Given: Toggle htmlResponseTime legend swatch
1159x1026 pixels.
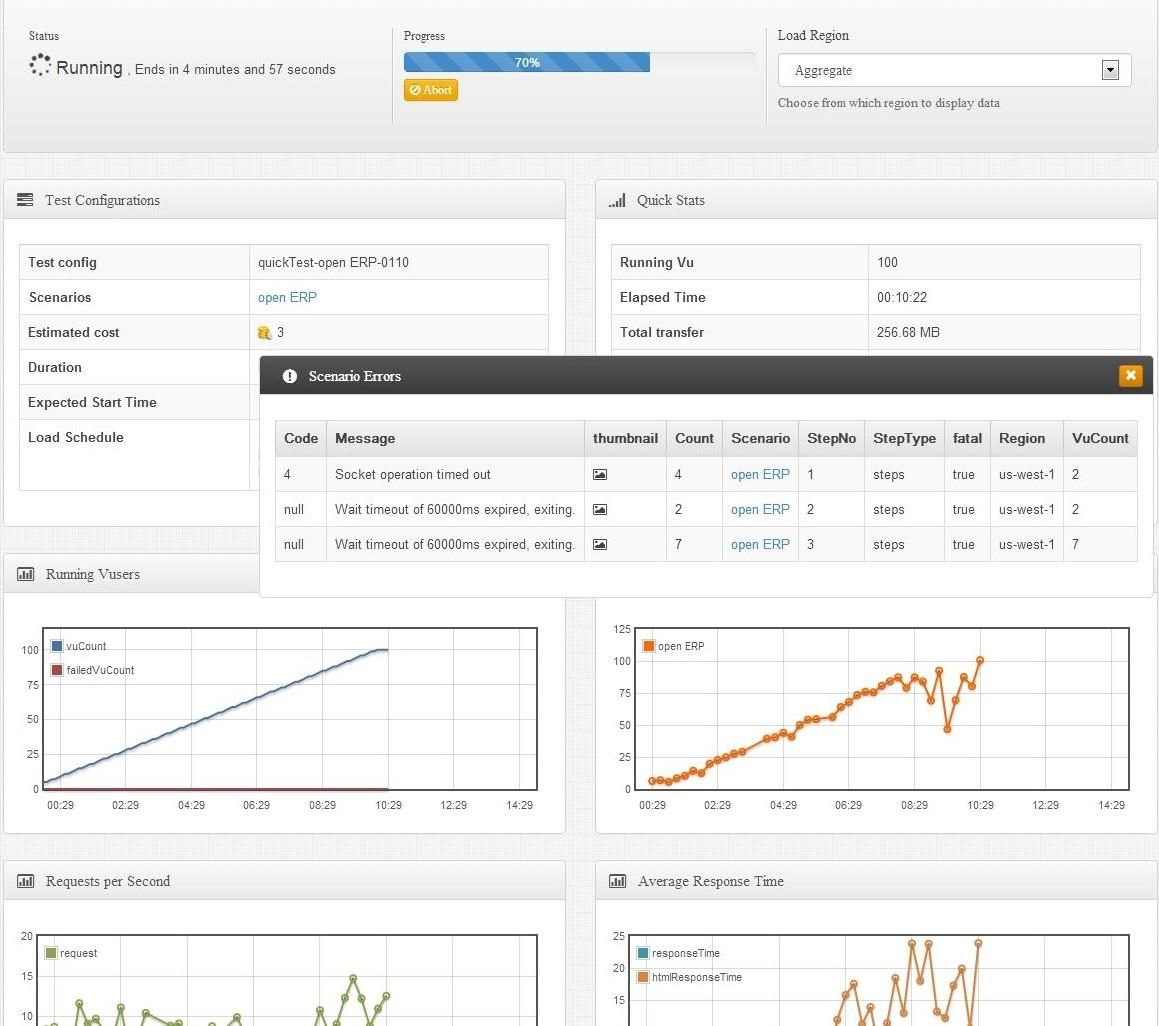Looking at the screenshot, I should click(643, 977).
